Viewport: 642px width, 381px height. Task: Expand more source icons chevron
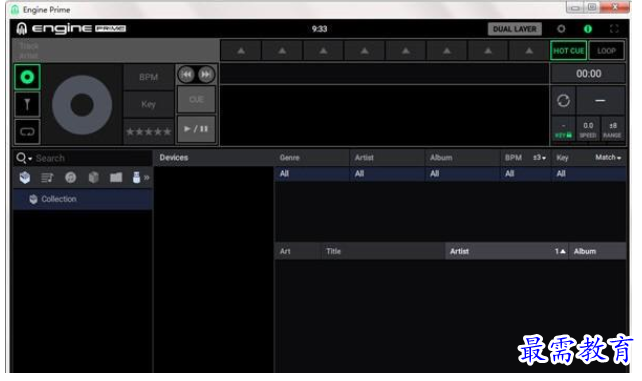coord(147,178)
